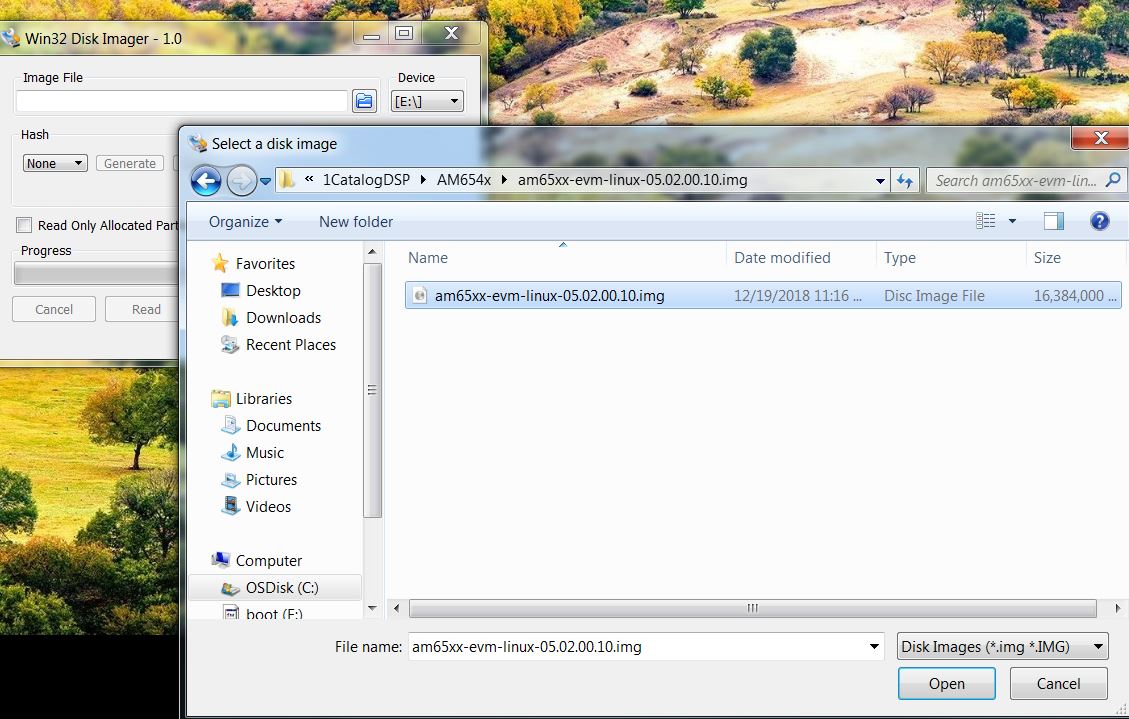Sort by the Size column header
1129x719 pixels.
[x=1047, y=258]
